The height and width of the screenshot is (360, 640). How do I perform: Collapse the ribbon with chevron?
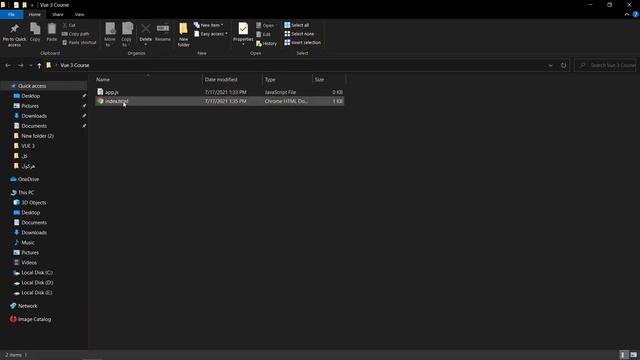point(627,14)
